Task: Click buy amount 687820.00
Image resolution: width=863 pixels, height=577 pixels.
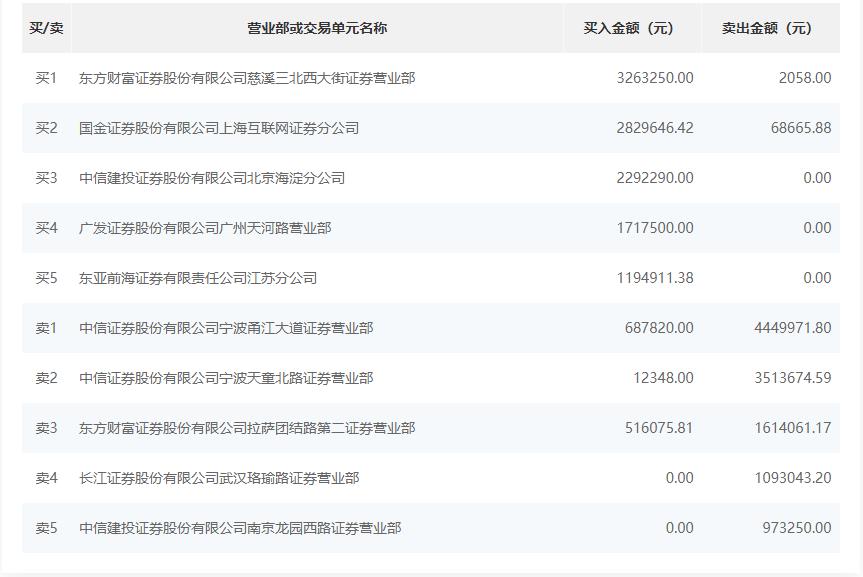Action: click(x=659, y=328)
